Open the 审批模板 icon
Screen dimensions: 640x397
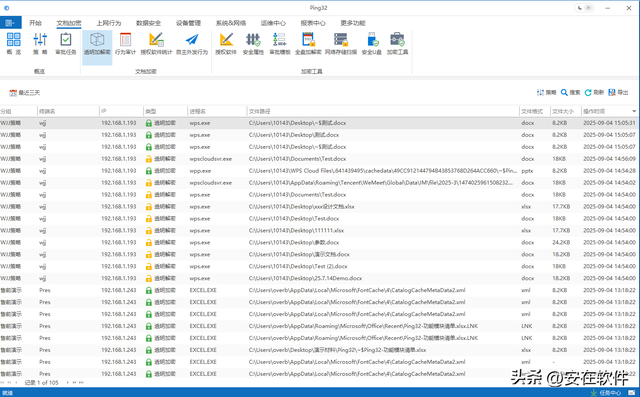(280, 43)
